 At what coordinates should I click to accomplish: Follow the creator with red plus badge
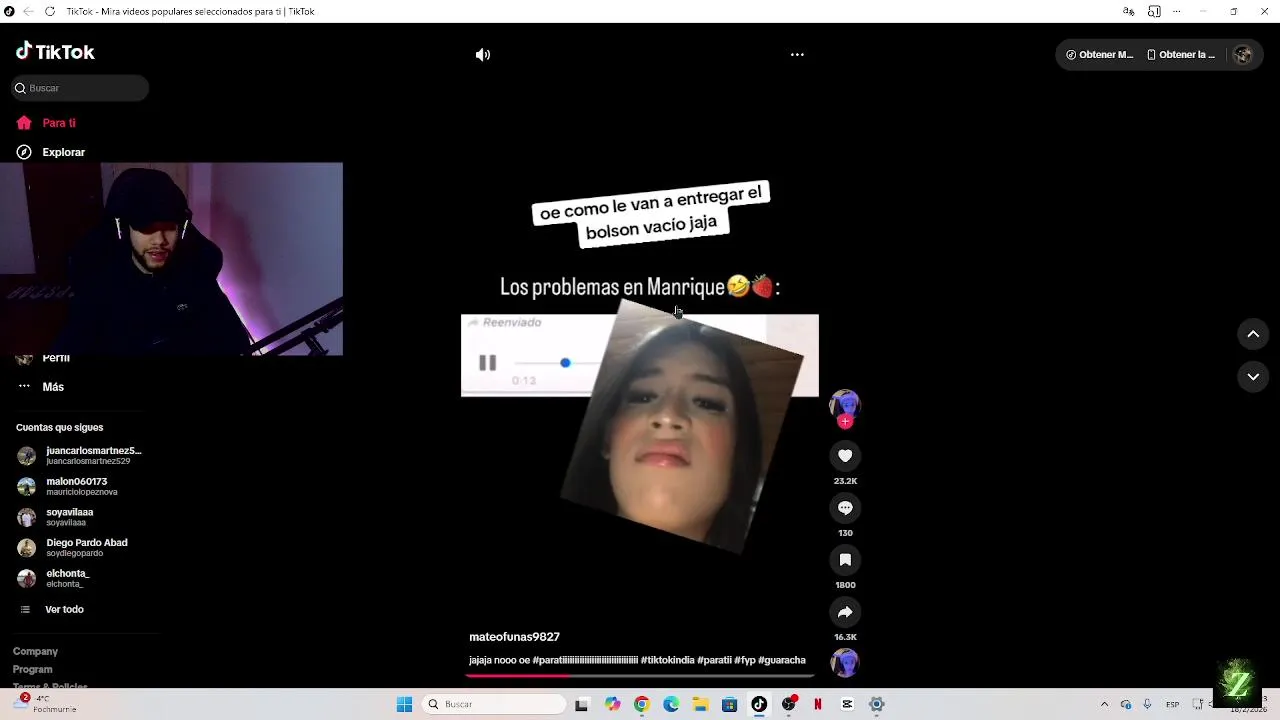coord(845,422)
